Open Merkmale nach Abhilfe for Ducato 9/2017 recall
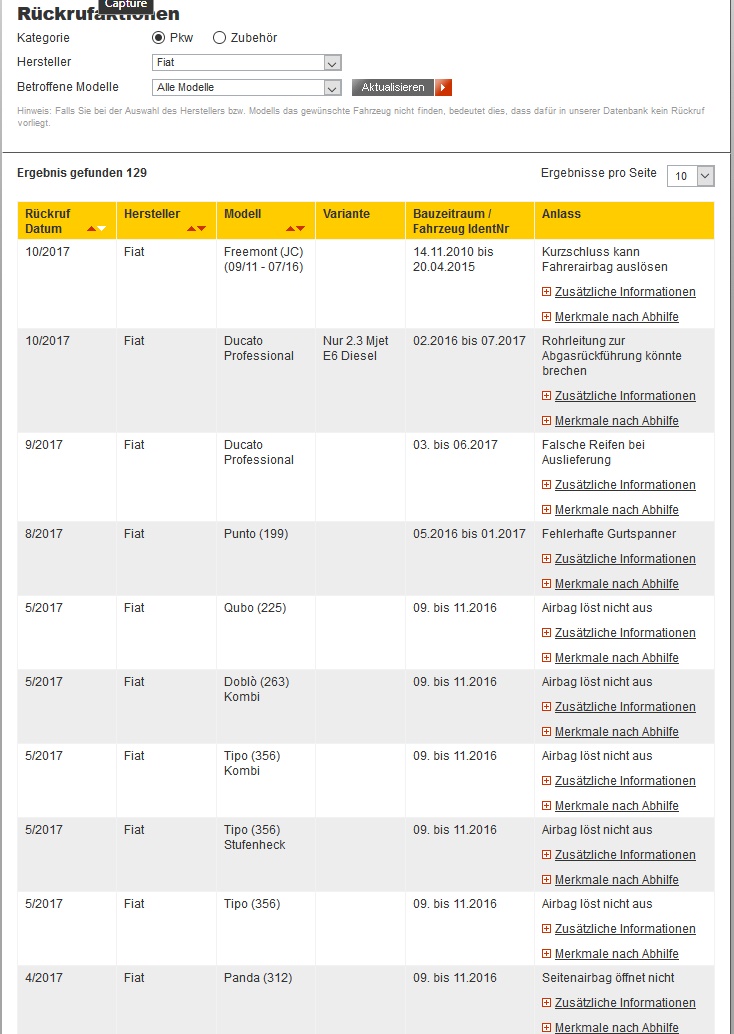 tap(616, 510)
